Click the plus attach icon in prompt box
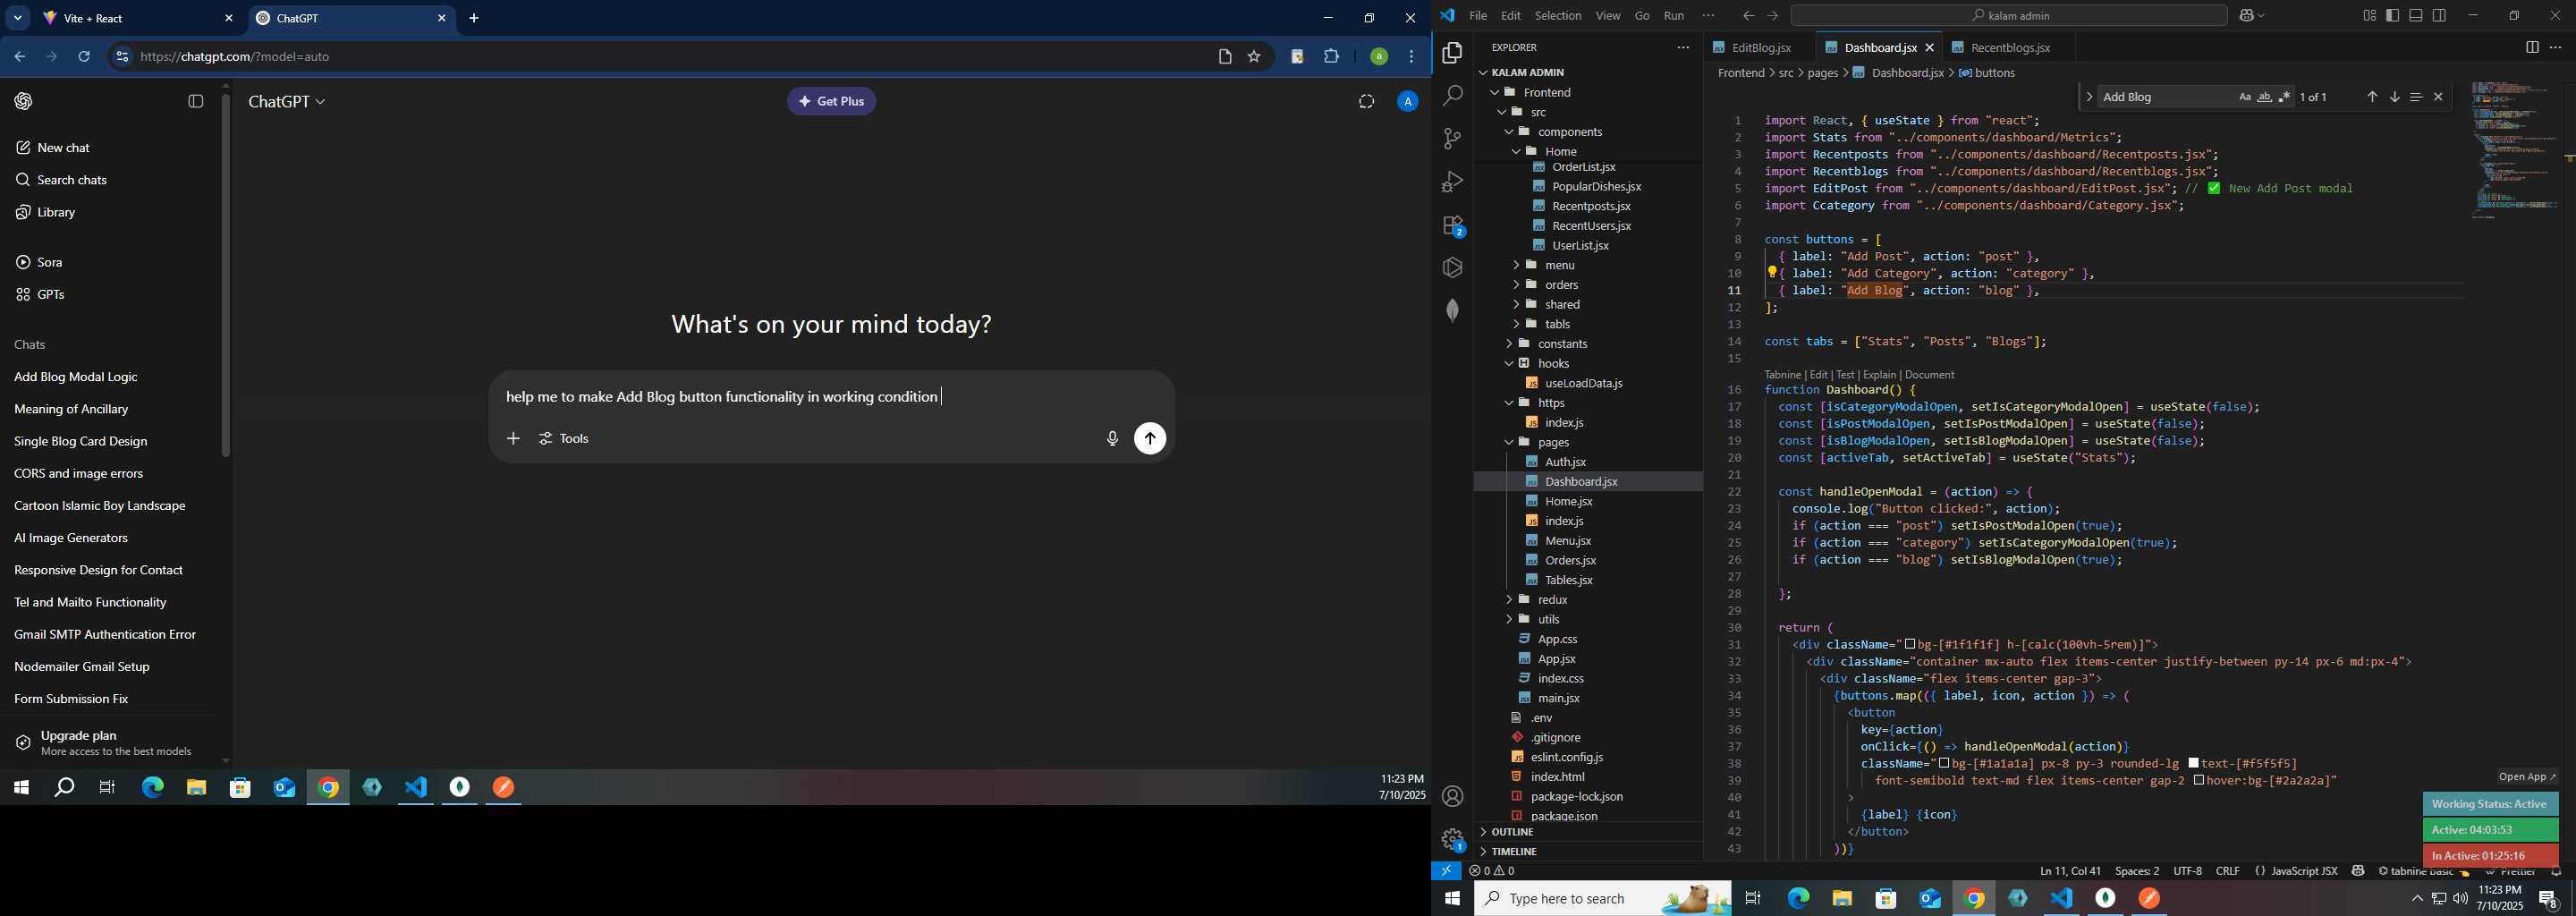 513,439
